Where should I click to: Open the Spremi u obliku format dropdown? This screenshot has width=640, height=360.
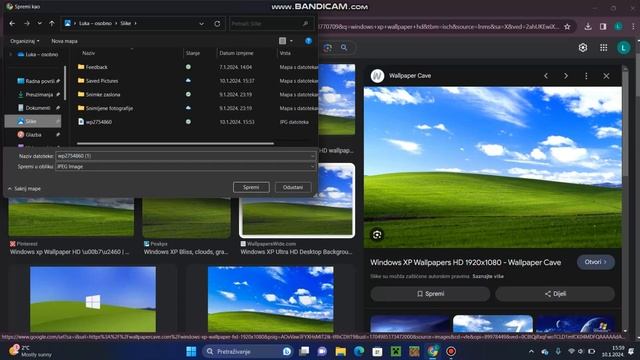[x=186, y=167]
